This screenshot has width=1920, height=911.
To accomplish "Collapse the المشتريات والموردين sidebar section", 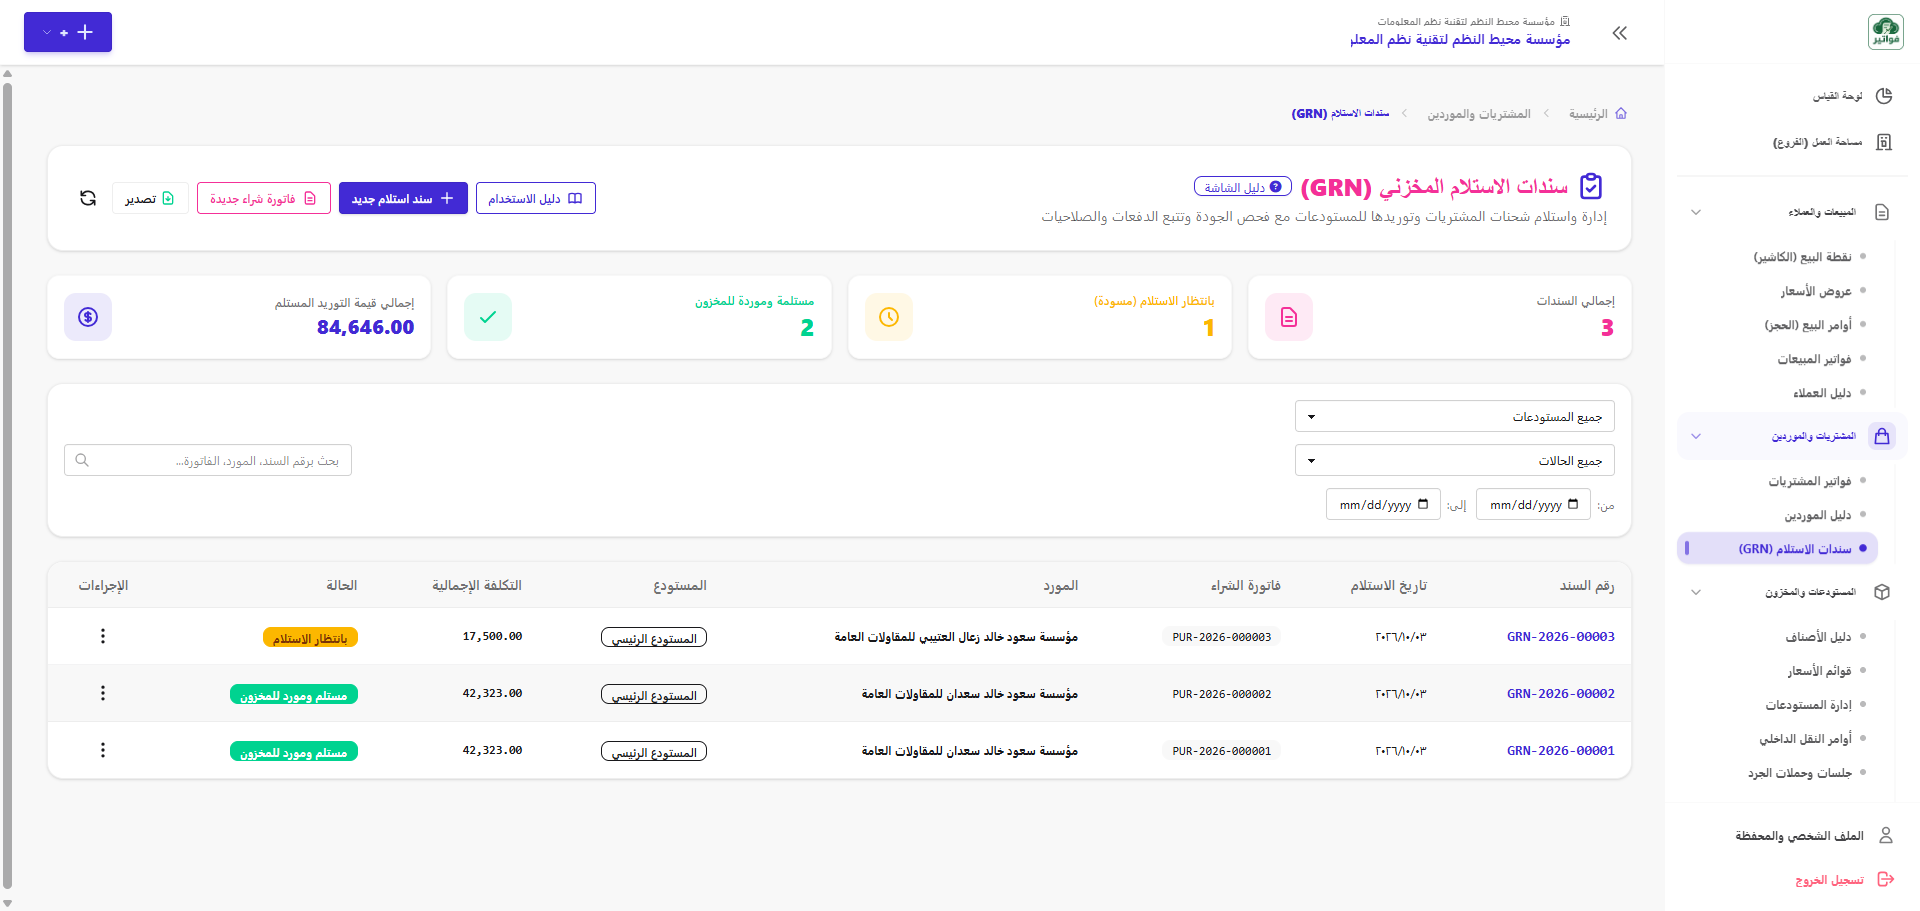I will pos(1696,436).
